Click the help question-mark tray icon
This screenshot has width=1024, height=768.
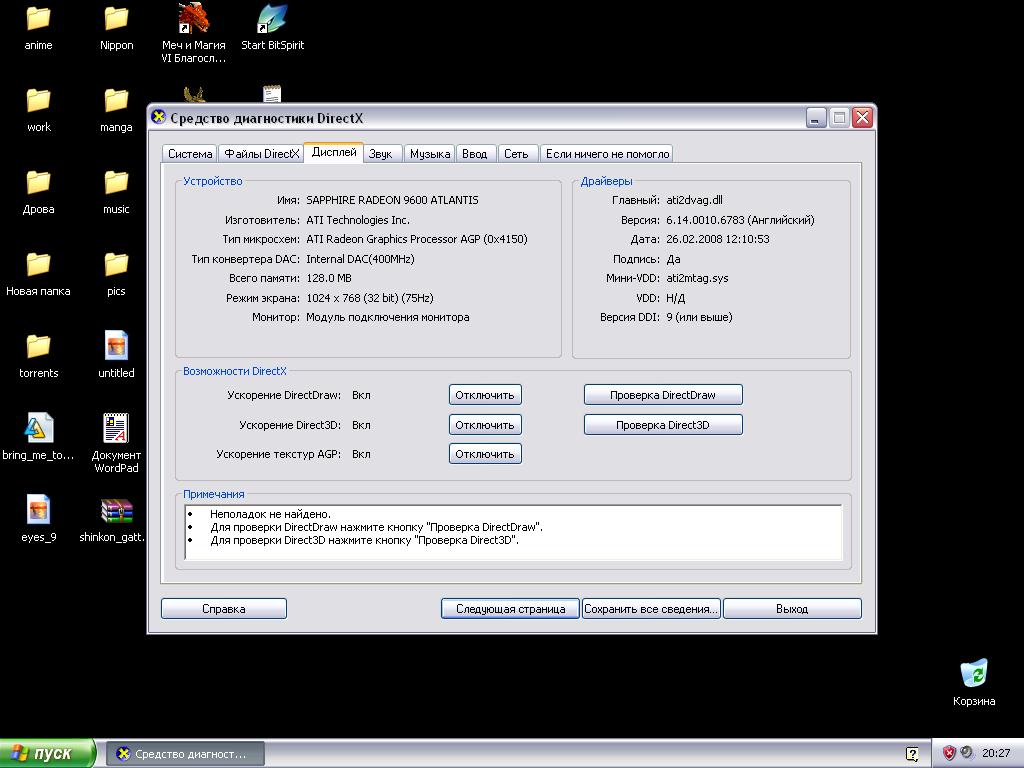912,754
